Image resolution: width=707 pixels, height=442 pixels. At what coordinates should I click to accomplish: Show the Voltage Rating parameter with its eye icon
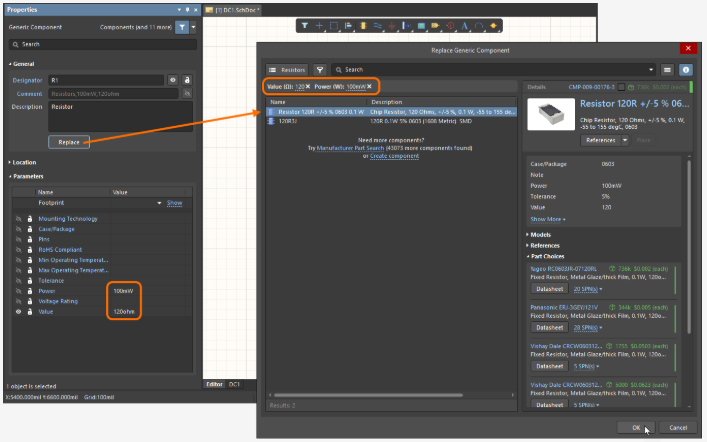tap(18, 301)
